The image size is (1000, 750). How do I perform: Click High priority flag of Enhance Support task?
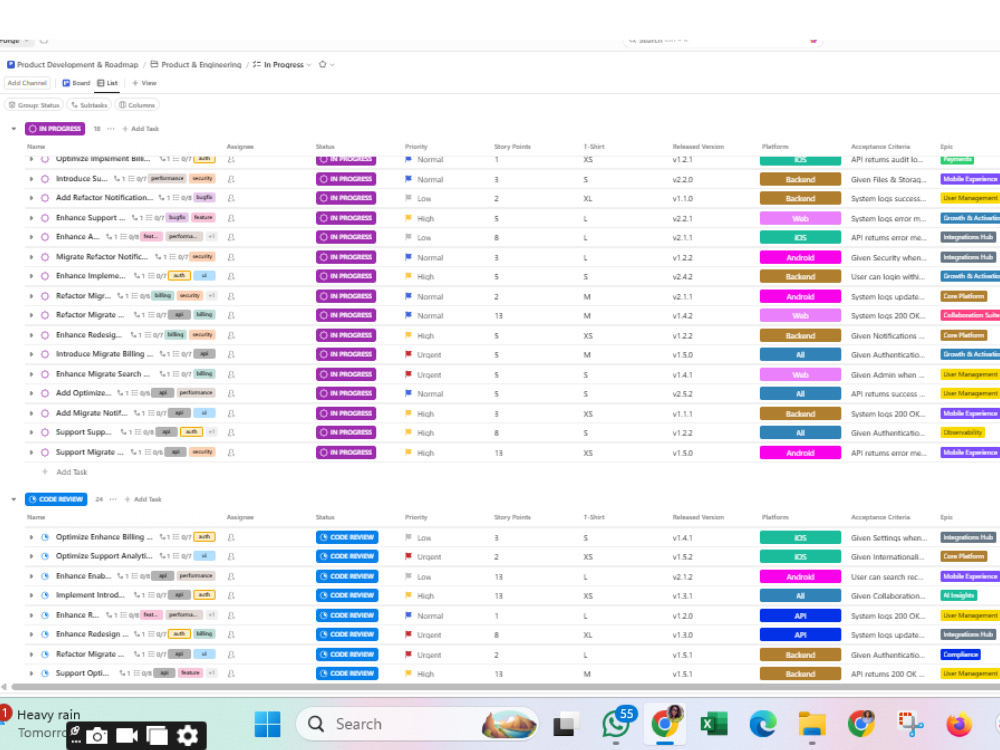409,218
